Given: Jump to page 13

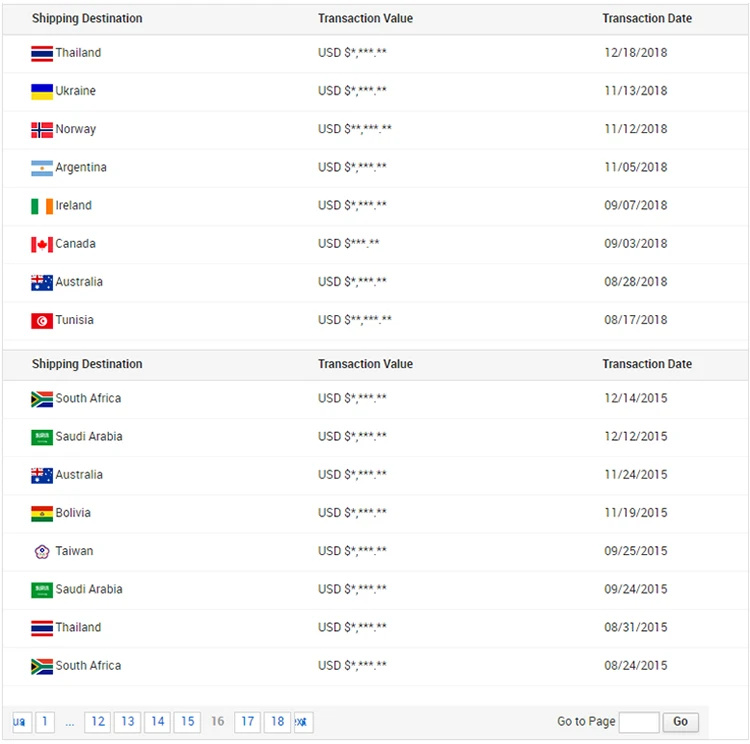Looking at the screenshot, I should click(127, 721).
